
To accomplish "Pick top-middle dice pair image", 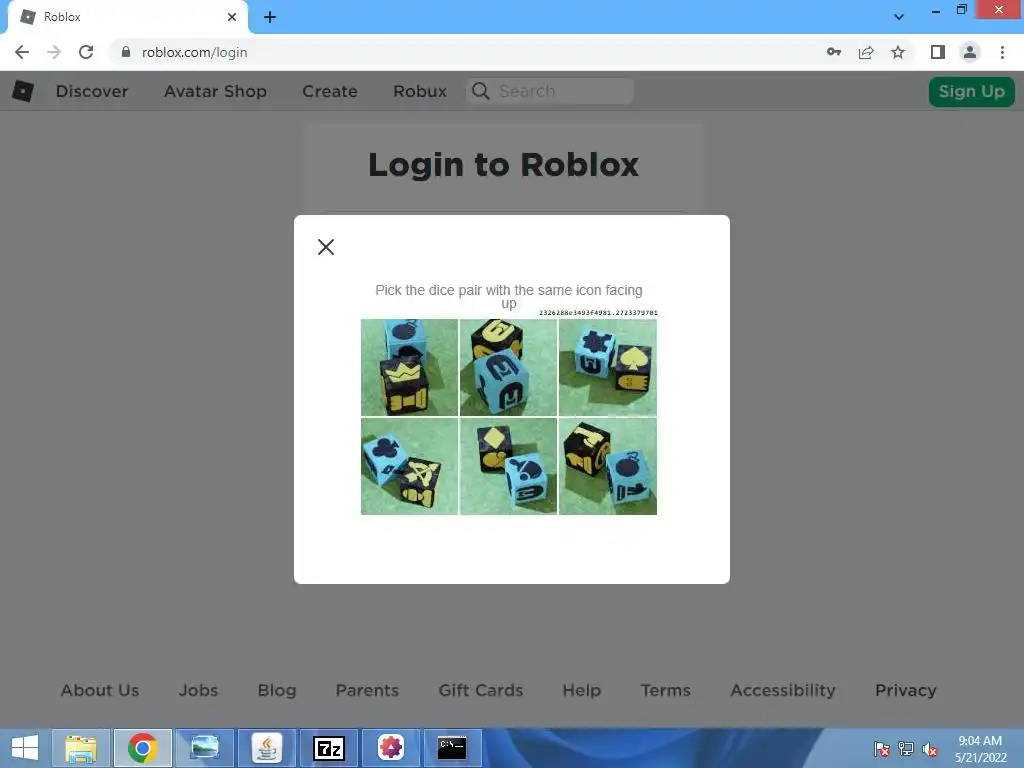I will pyautogui.click(x=508, y=367).
